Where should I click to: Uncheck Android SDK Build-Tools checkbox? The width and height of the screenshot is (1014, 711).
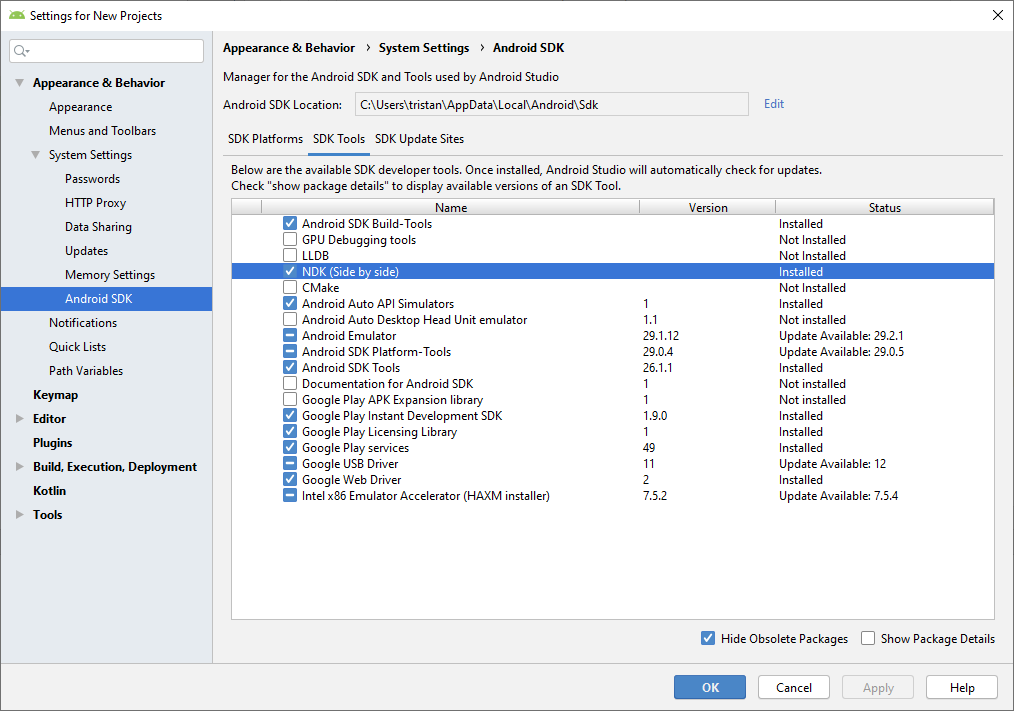click(290, 224)
